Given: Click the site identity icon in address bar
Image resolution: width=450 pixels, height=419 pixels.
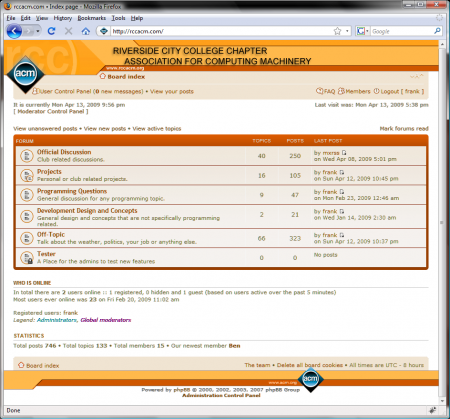Looking at the screenshot, I should point(104,31).
